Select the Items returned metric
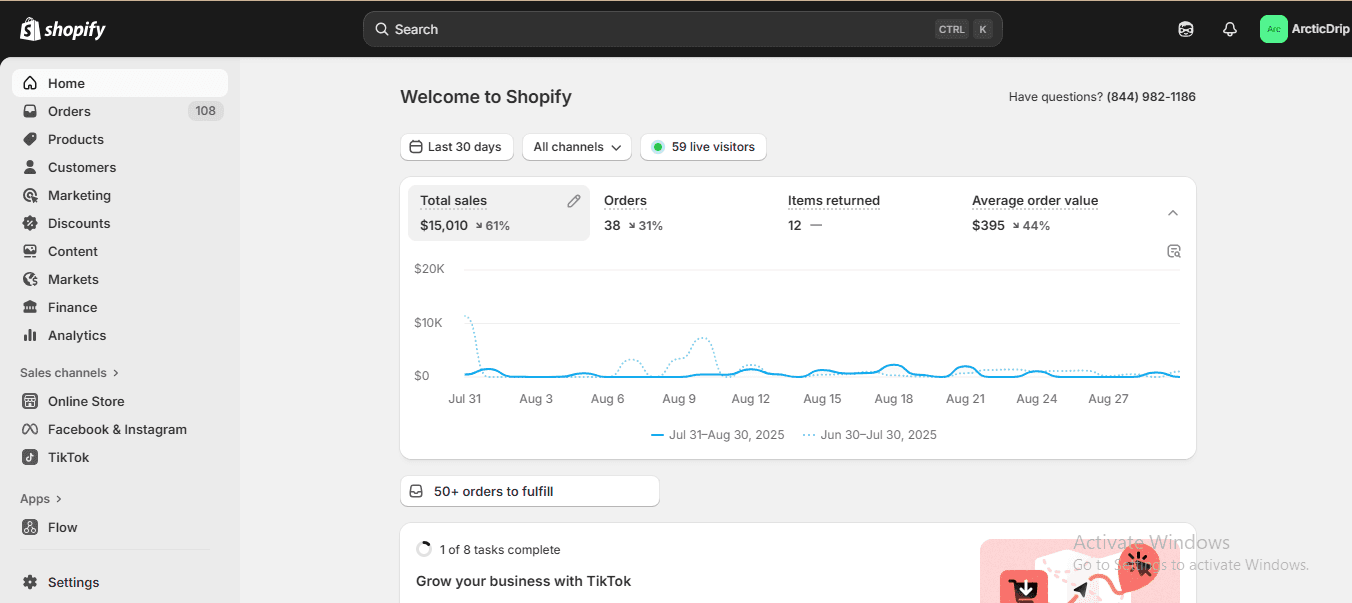Image resolution: width=1352 pixels, height=603 pixels. pos(867,213)
